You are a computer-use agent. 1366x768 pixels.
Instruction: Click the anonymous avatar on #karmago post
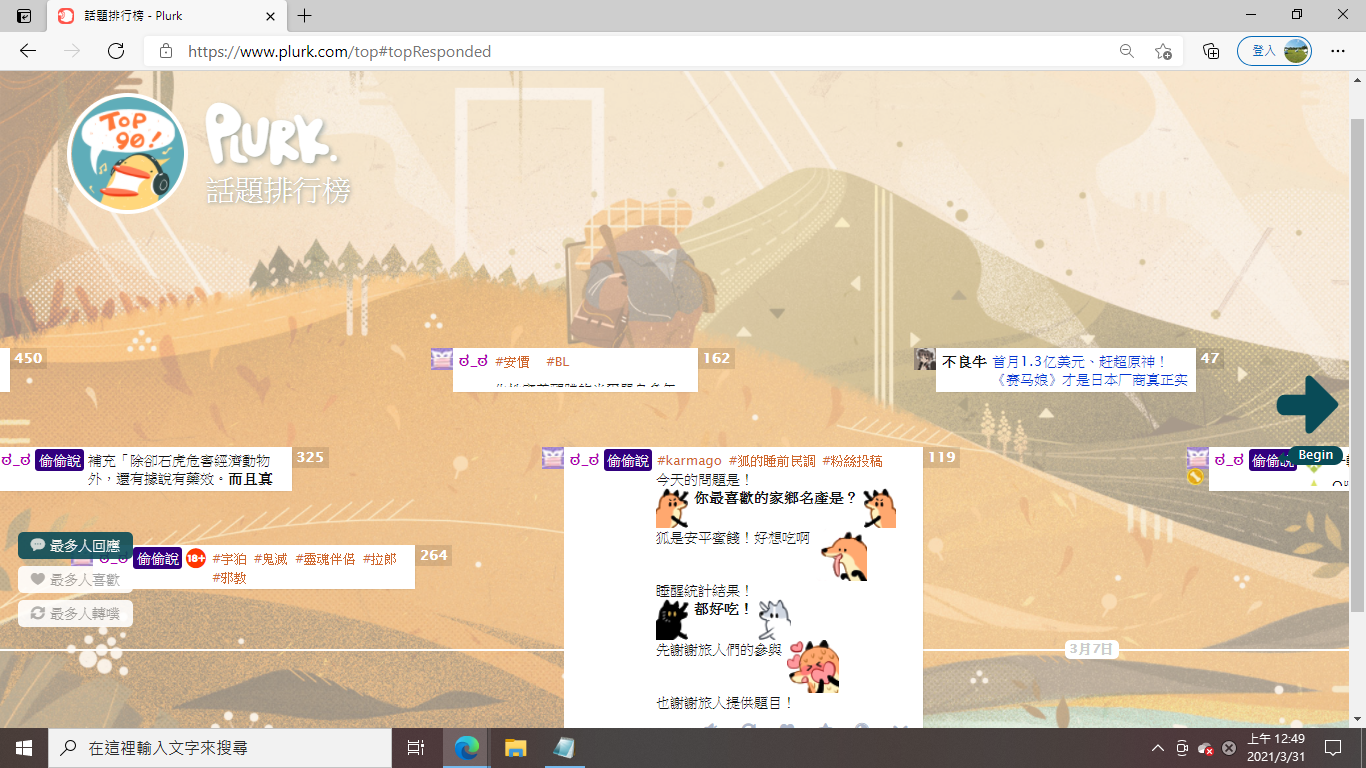coord(553,458)
